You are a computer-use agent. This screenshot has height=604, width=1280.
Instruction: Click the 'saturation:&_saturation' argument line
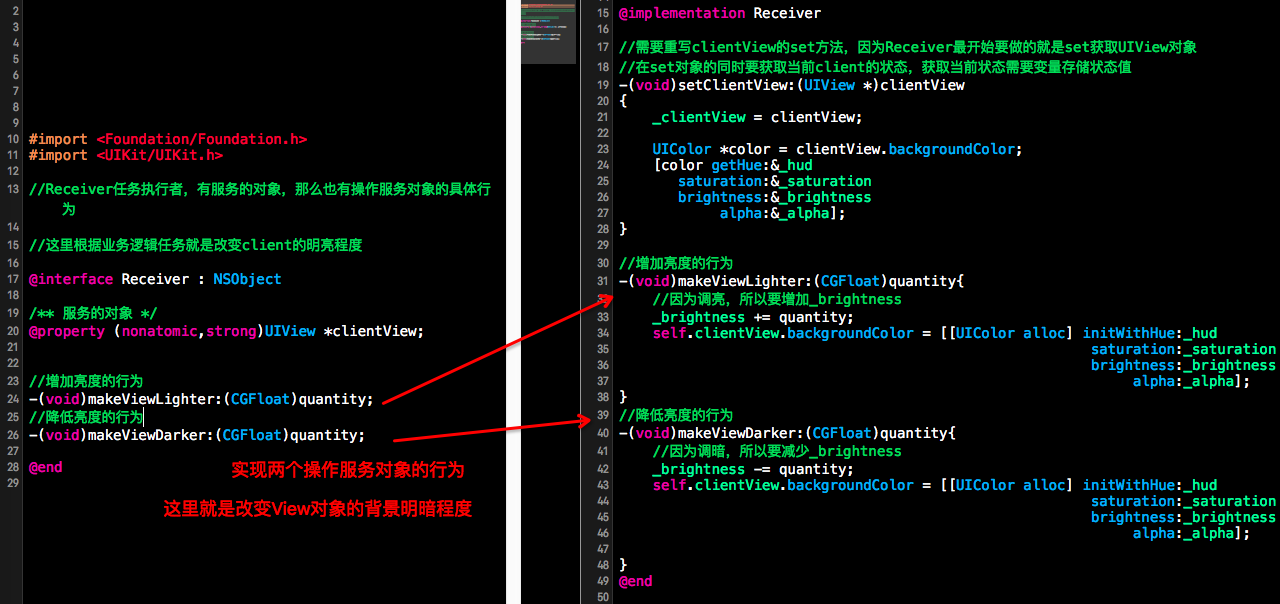(x=775, y=181)
